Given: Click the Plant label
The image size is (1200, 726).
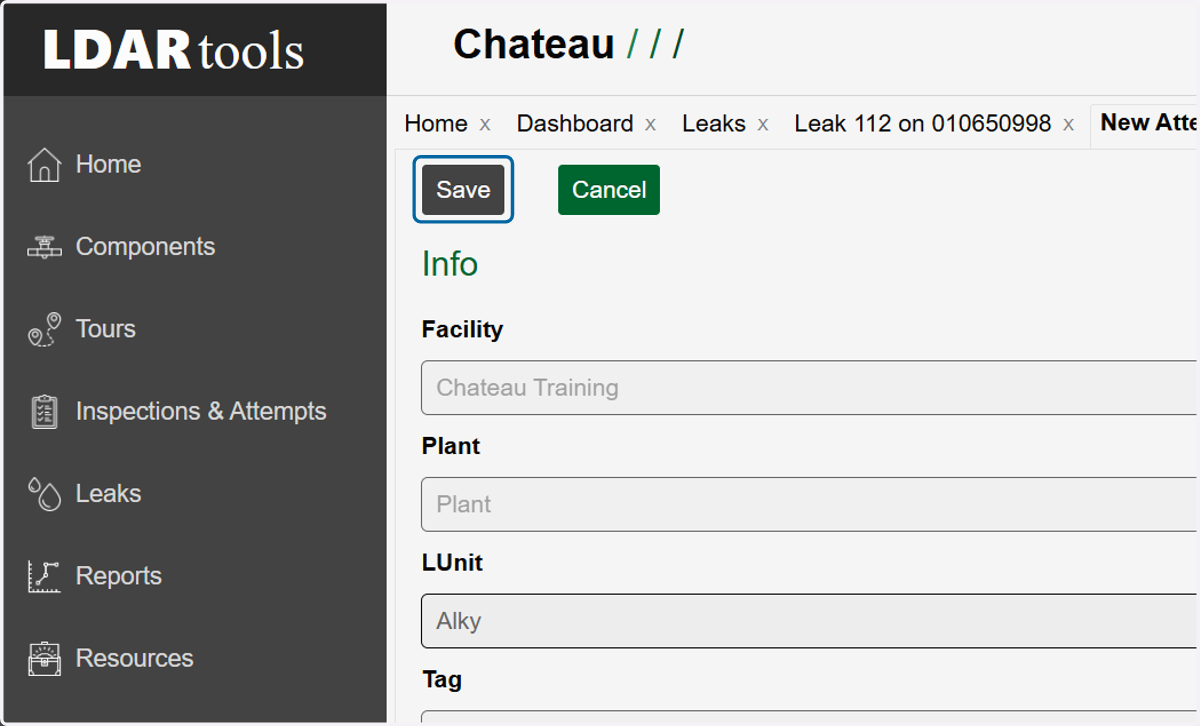Looking at the screenshot, I should coord(451,446).
